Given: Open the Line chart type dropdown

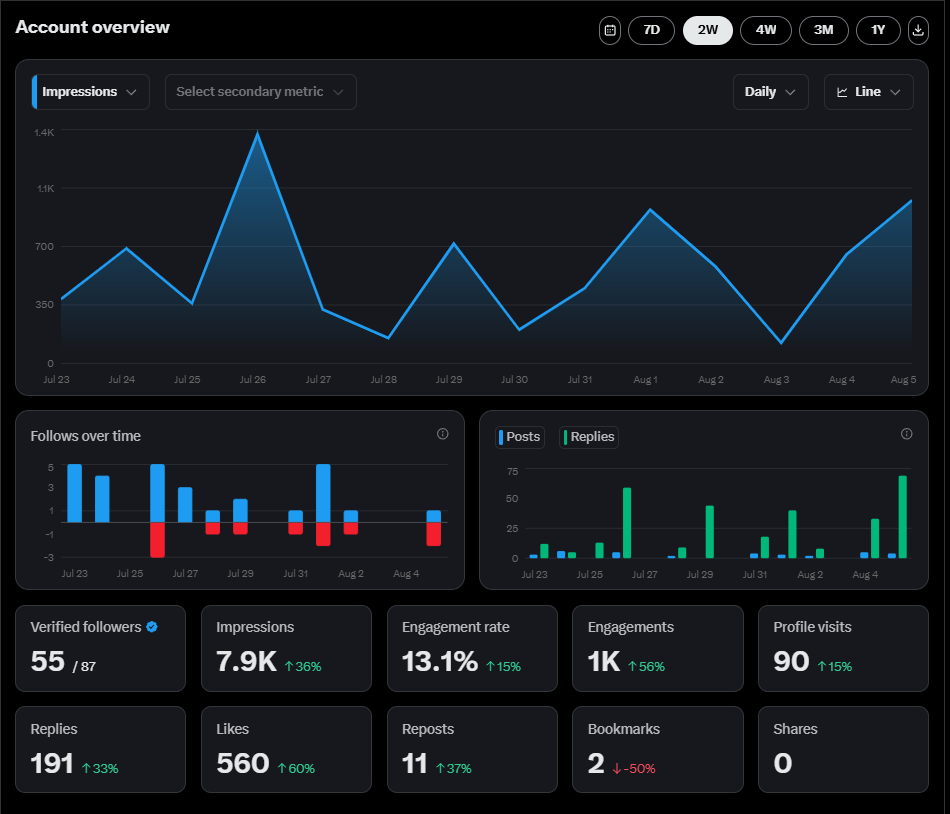Looking at the screenshot, I should 869,92.
